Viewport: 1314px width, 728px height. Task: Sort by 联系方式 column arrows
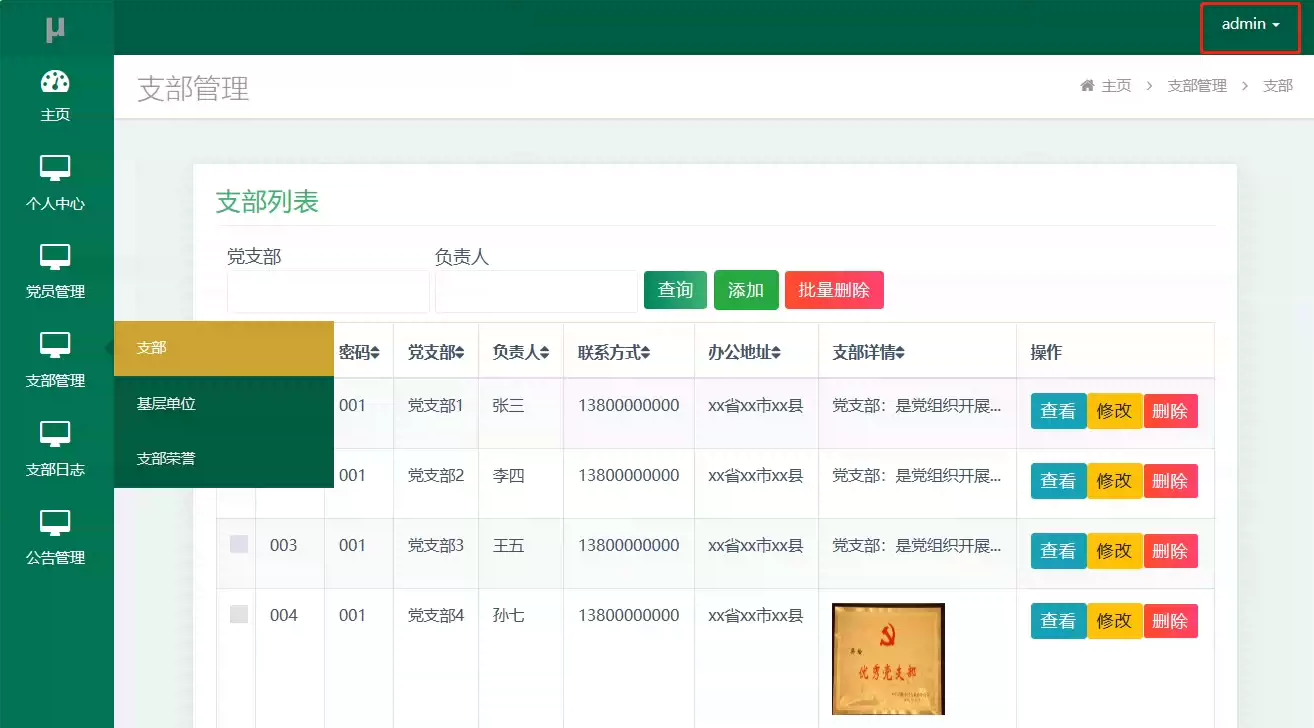click(x=645, y=352)
